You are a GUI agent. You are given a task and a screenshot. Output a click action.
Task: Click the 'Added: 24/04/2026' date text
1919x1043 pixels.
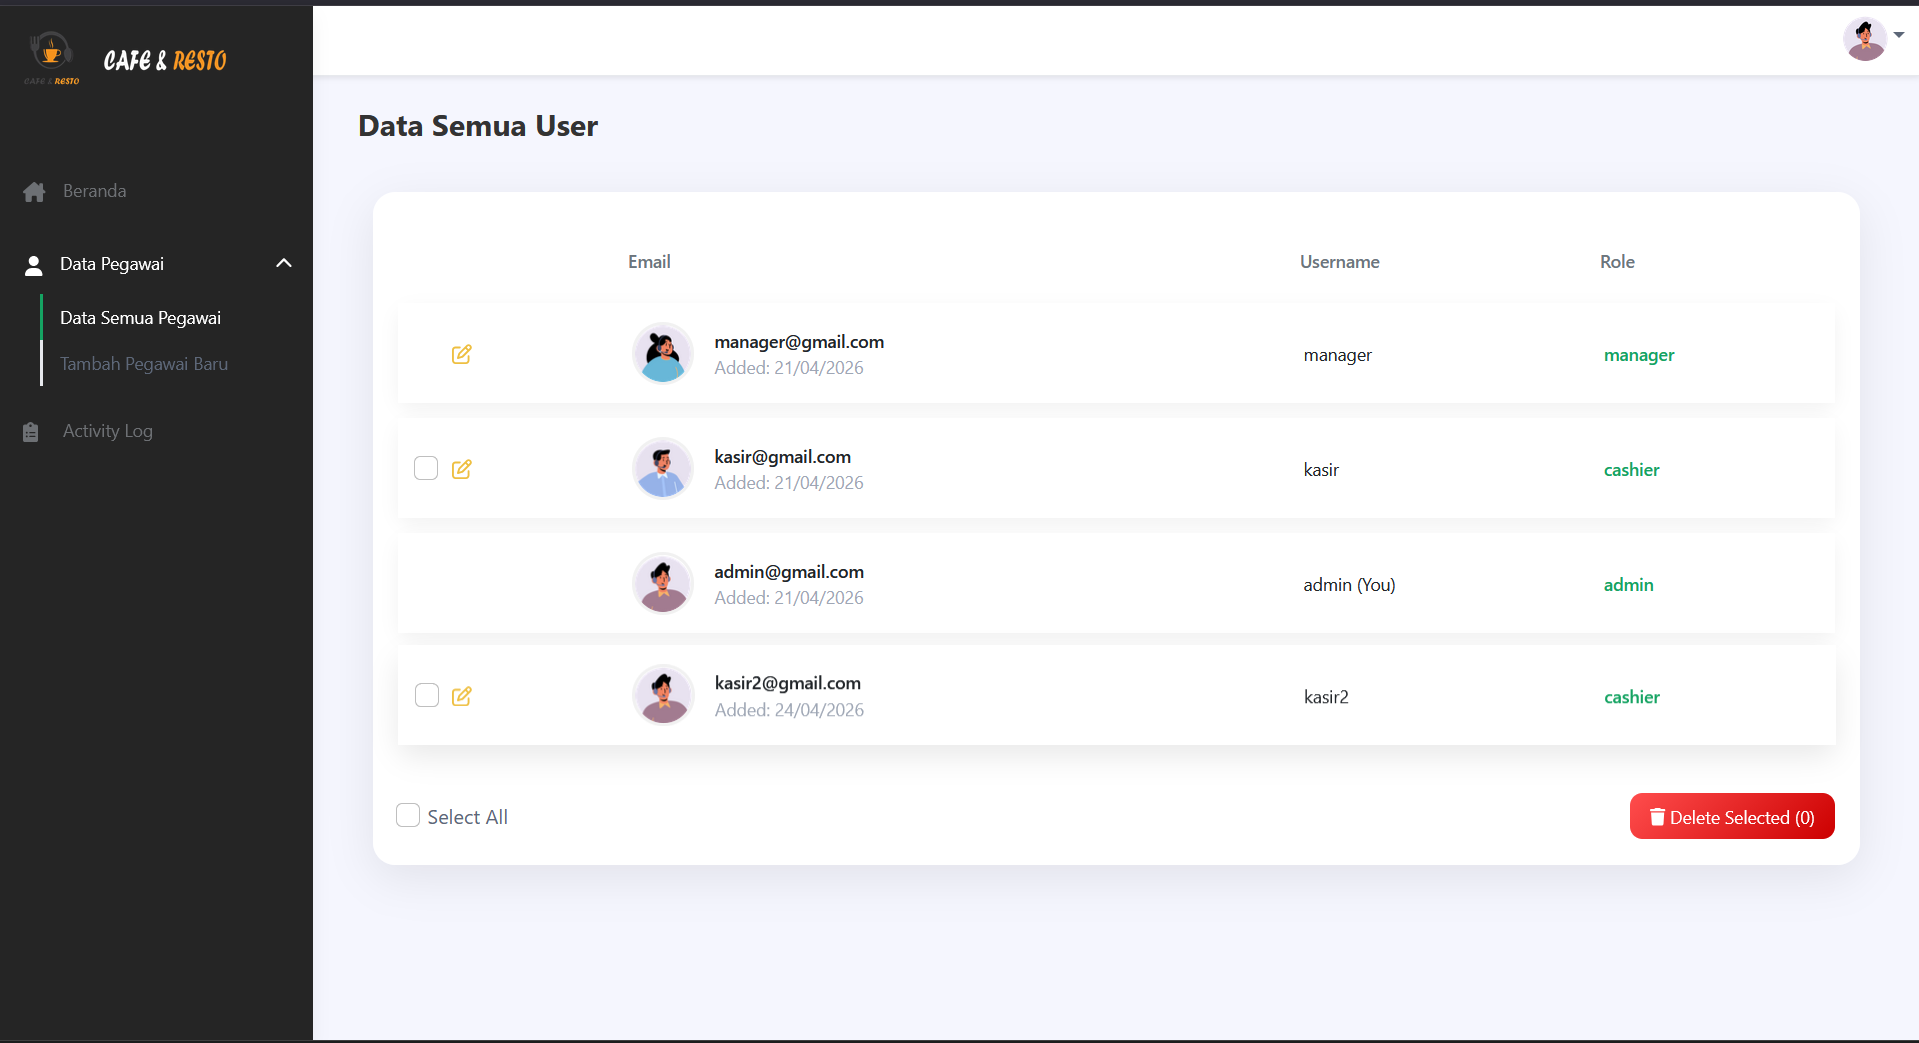(x=789, y=710)
